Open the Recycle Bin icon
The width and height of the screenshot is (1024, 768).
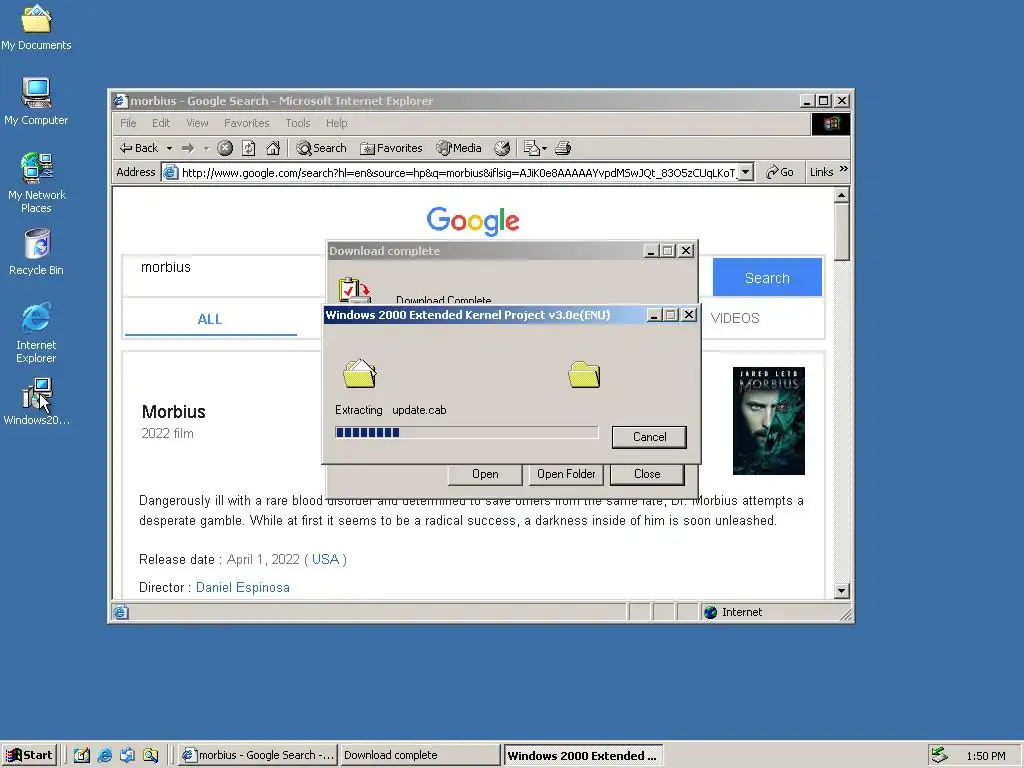(36, 252)
